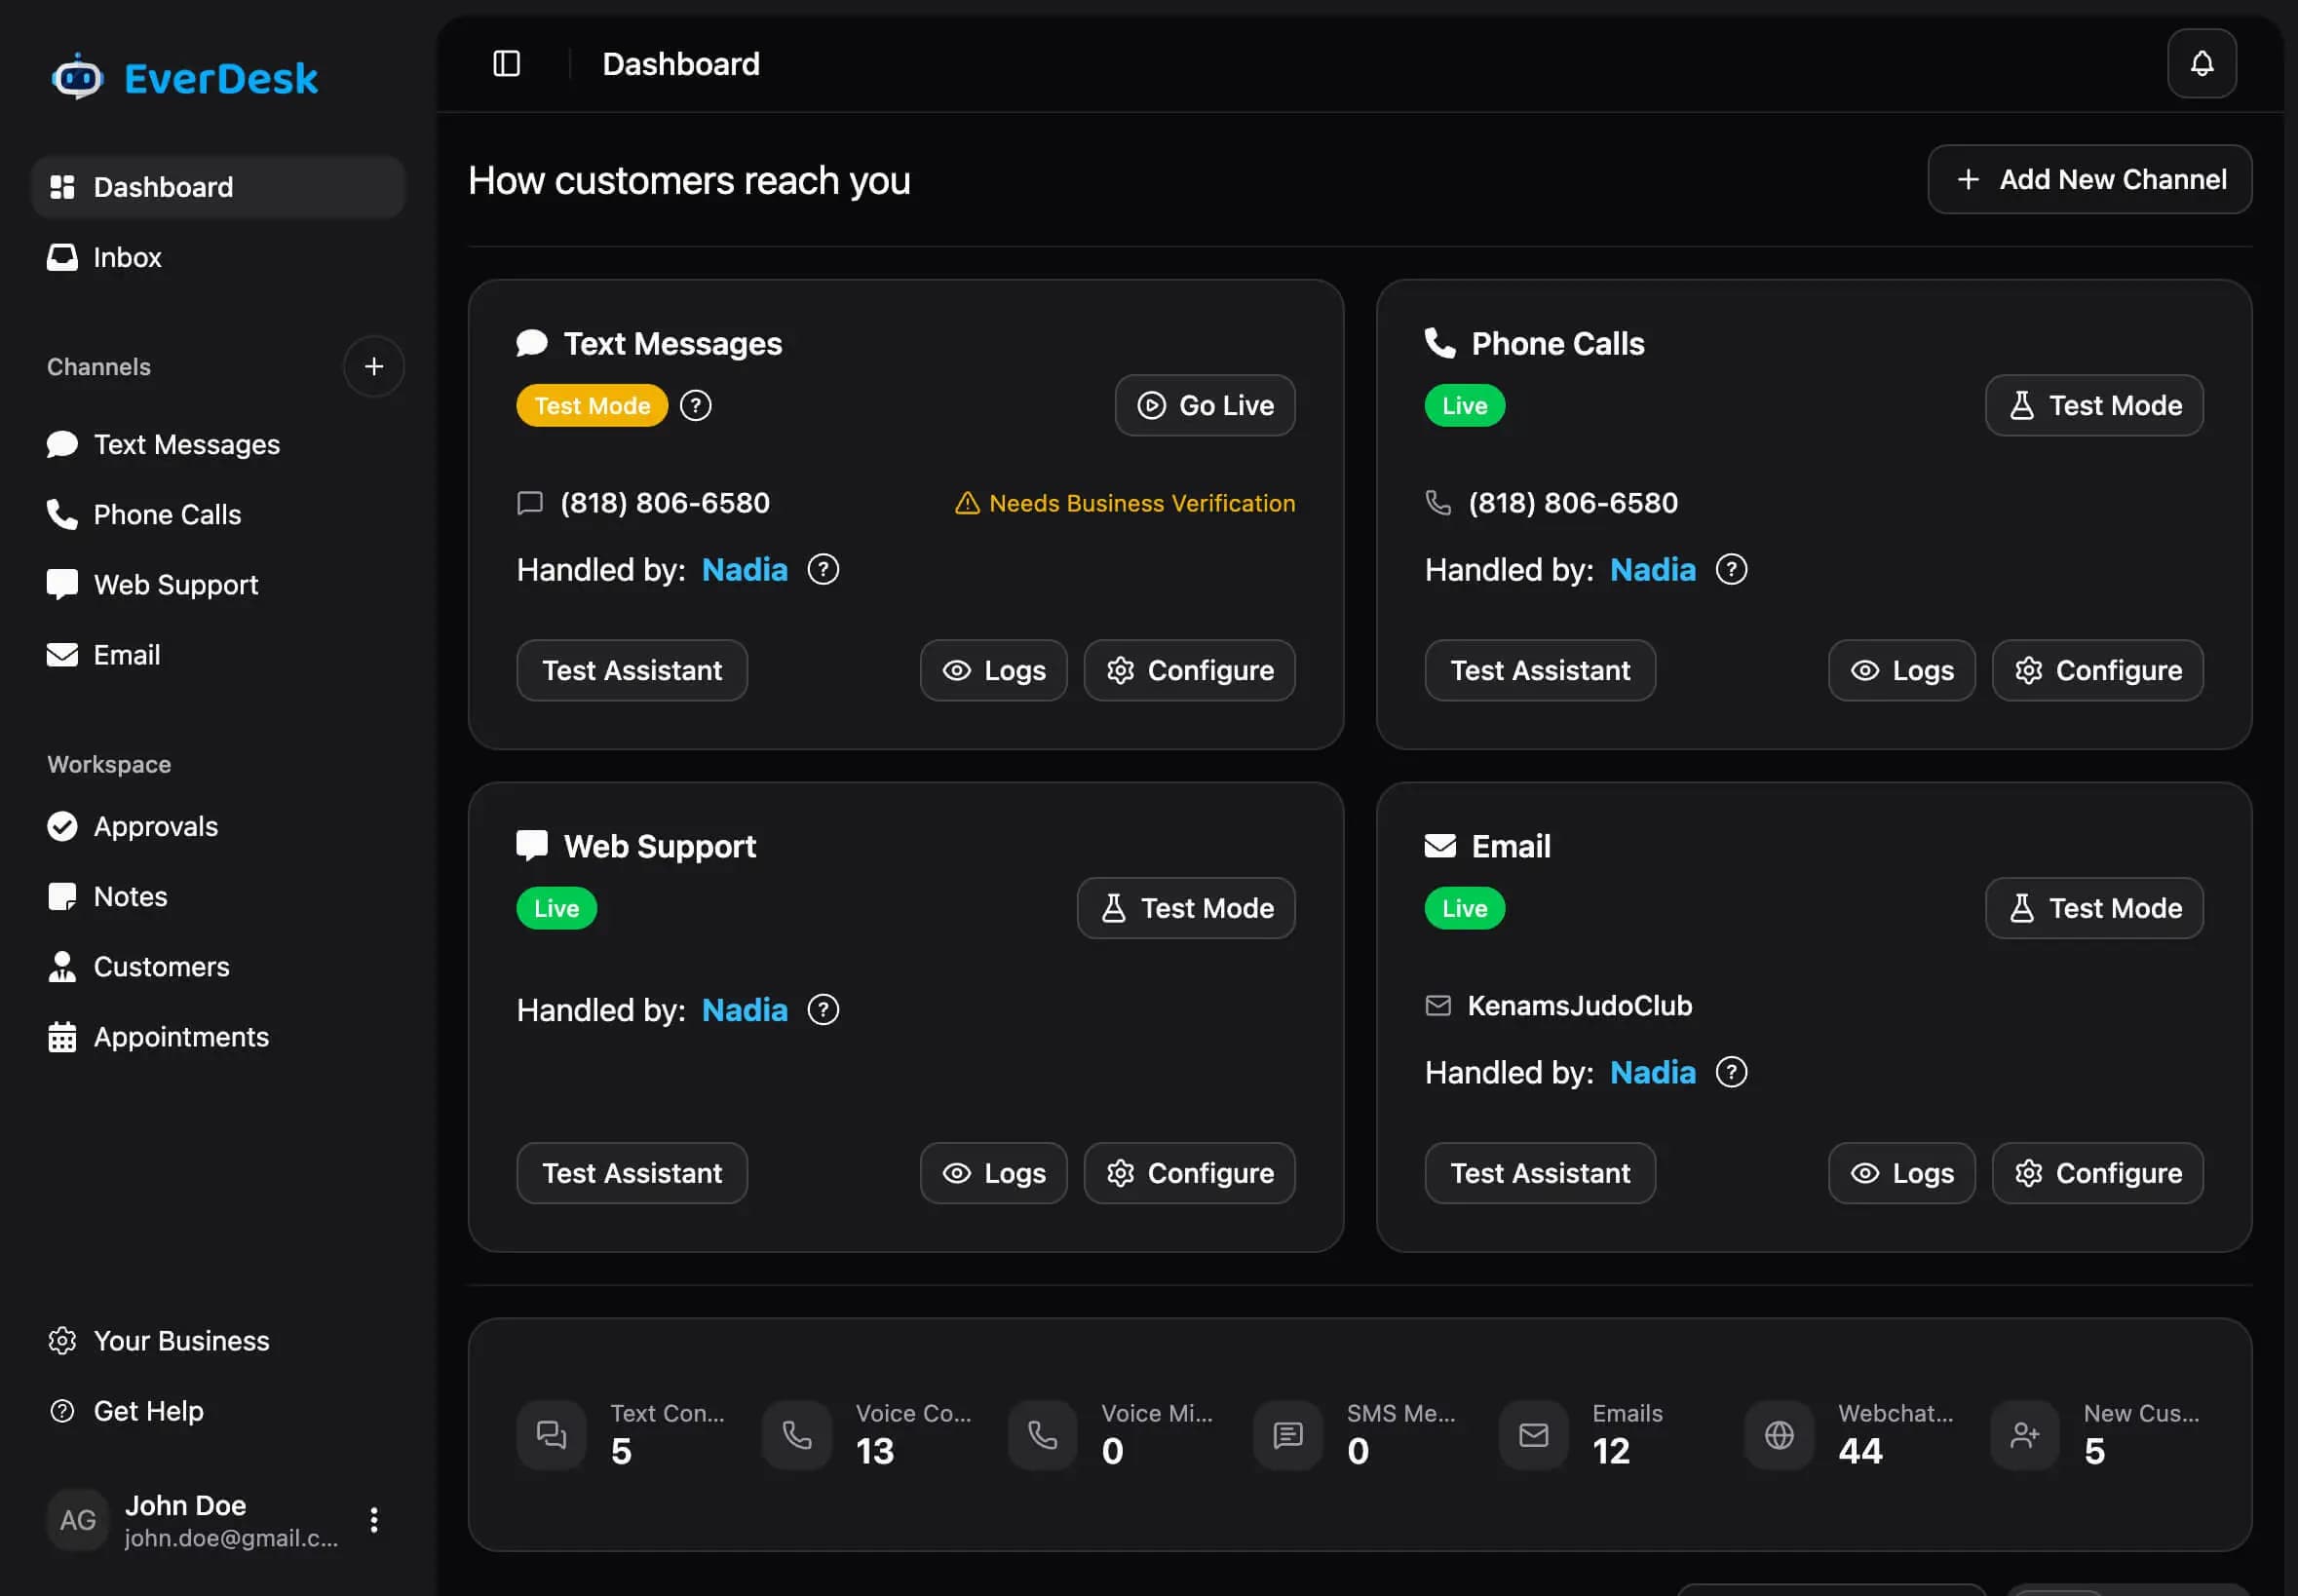Viewport: 2298px width, 1596px height.
Task: Open the Appointments section
Action: point(181,1036)
